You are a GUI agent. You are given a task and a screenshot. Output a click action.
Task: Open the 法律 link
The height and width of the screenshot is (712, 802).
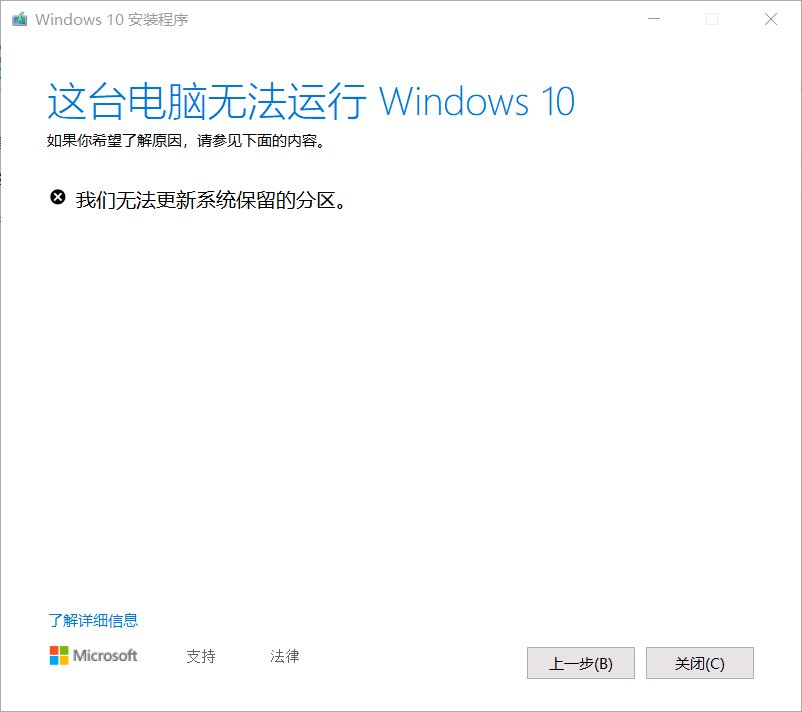(x=284, y=656)
